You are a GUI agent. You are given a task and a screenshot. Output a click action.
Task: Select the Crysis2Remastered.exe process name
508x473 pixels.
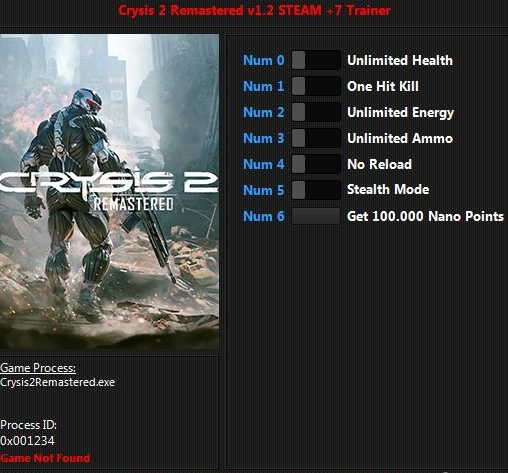click(x=57, y=382)
